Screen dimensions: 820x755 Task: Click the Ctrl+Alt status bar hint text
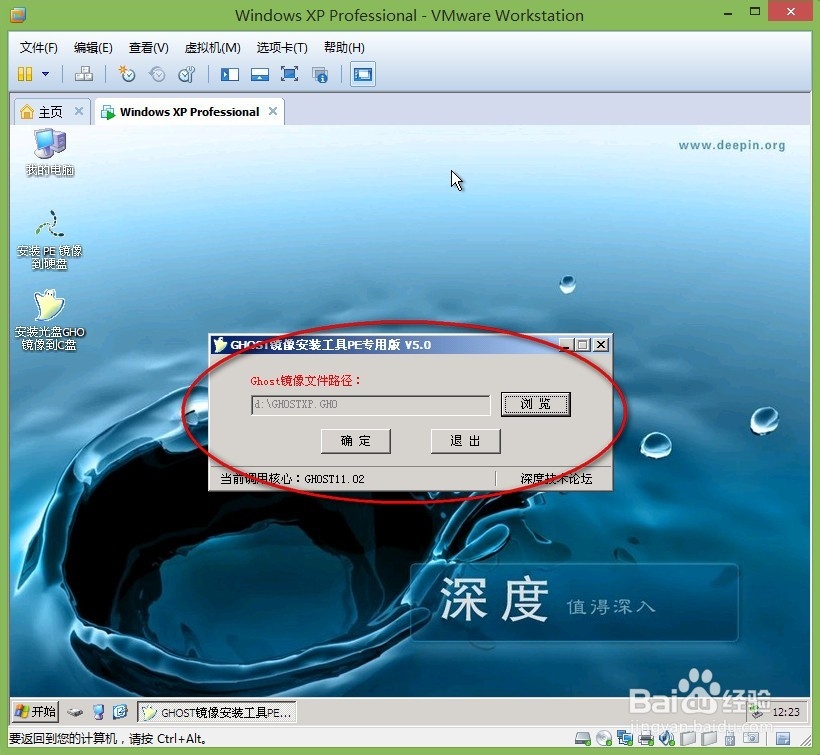point(108,738)
